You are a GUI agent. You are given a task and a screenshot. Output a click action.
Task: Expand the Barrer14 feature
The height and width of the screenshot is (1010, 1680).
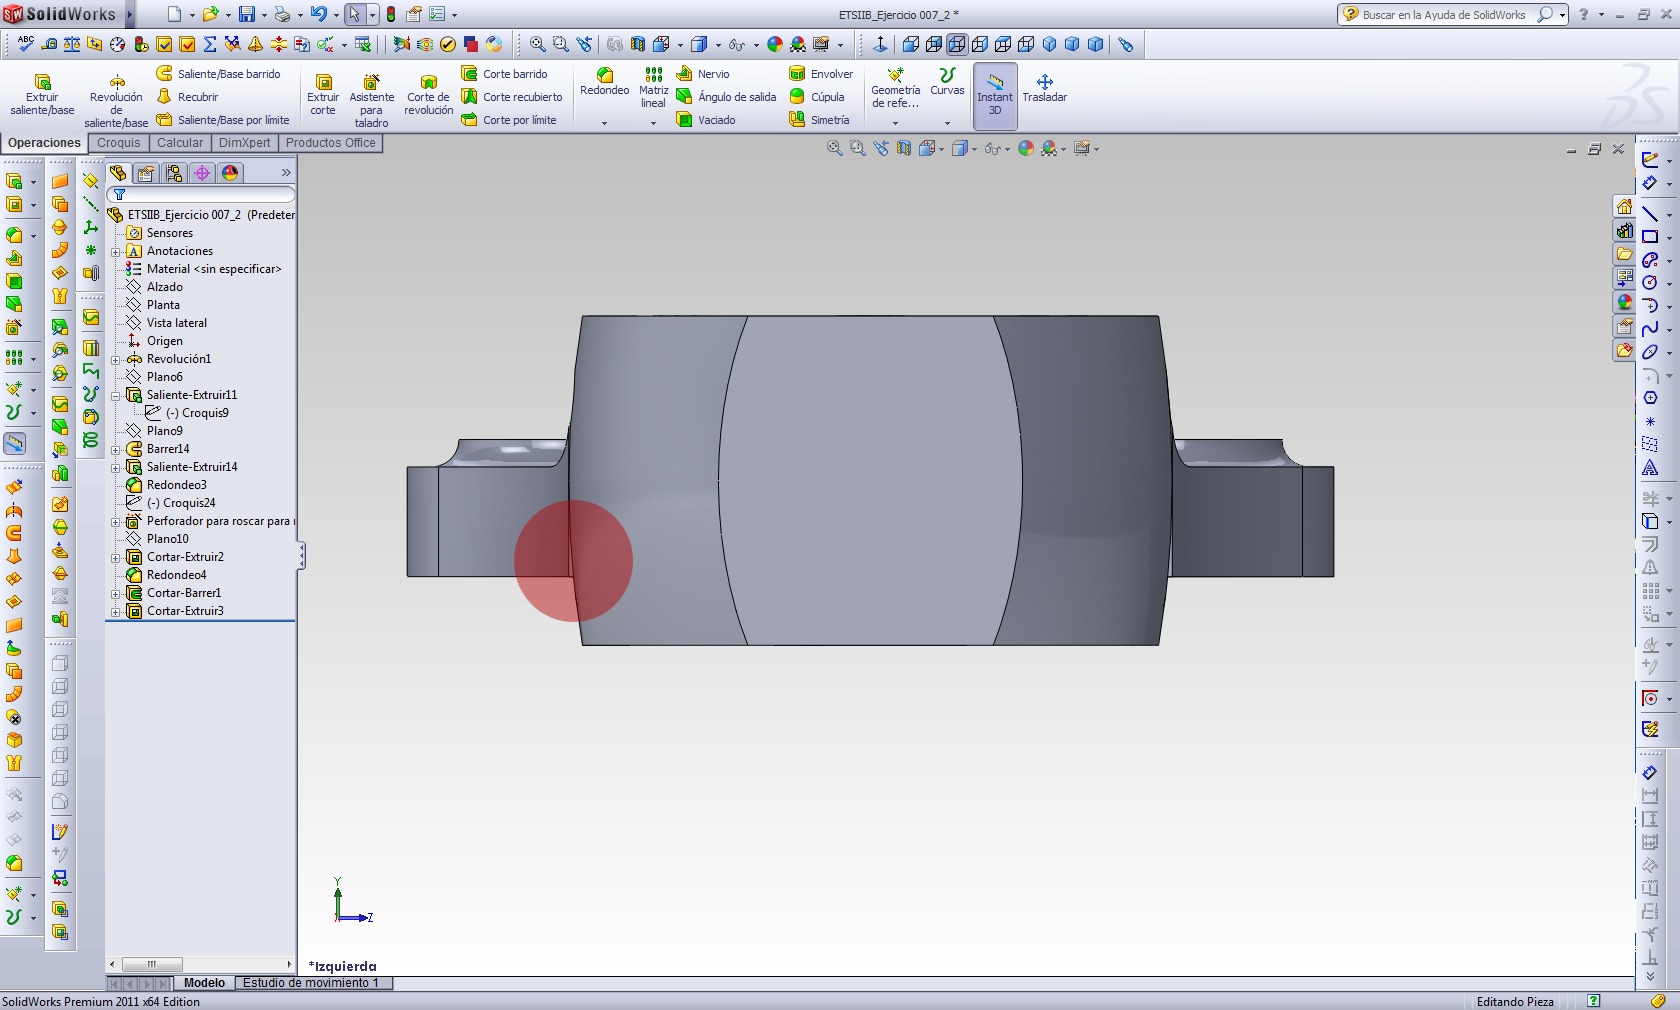(x=116, y=450)
